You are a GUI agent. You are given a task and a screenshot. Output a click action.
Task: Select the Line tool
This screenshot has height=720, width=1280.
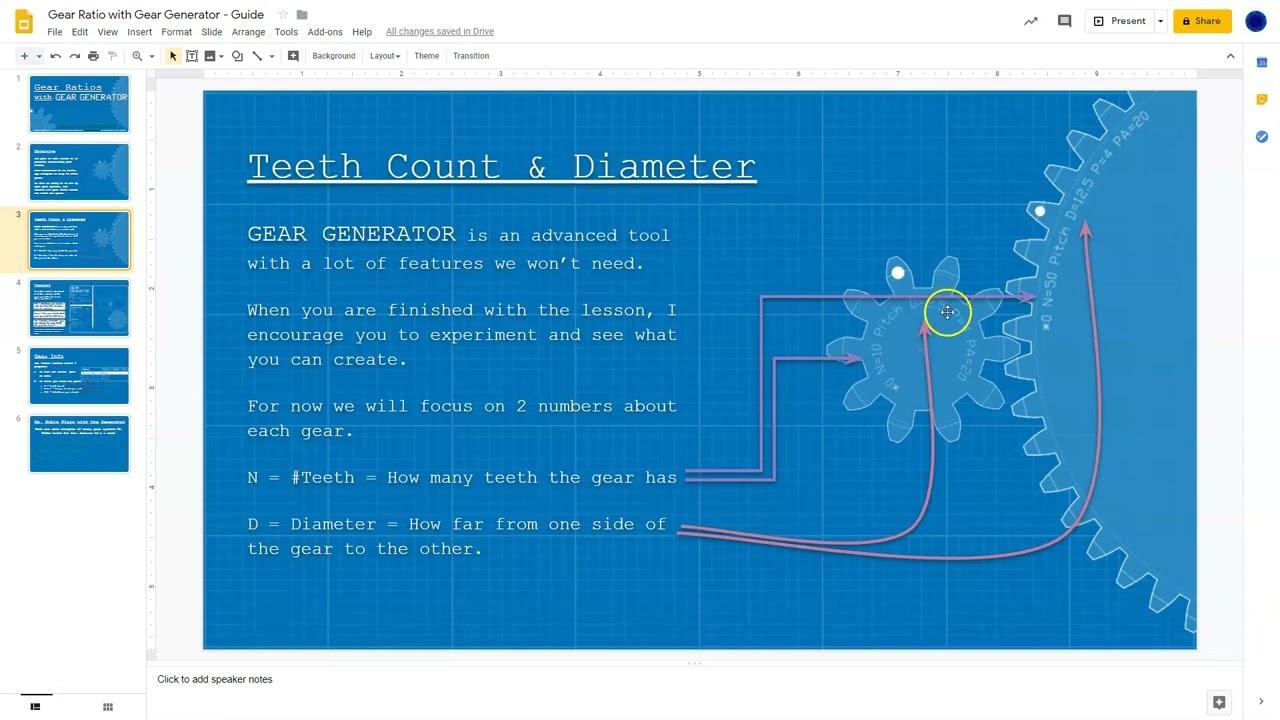click(257, 56)
